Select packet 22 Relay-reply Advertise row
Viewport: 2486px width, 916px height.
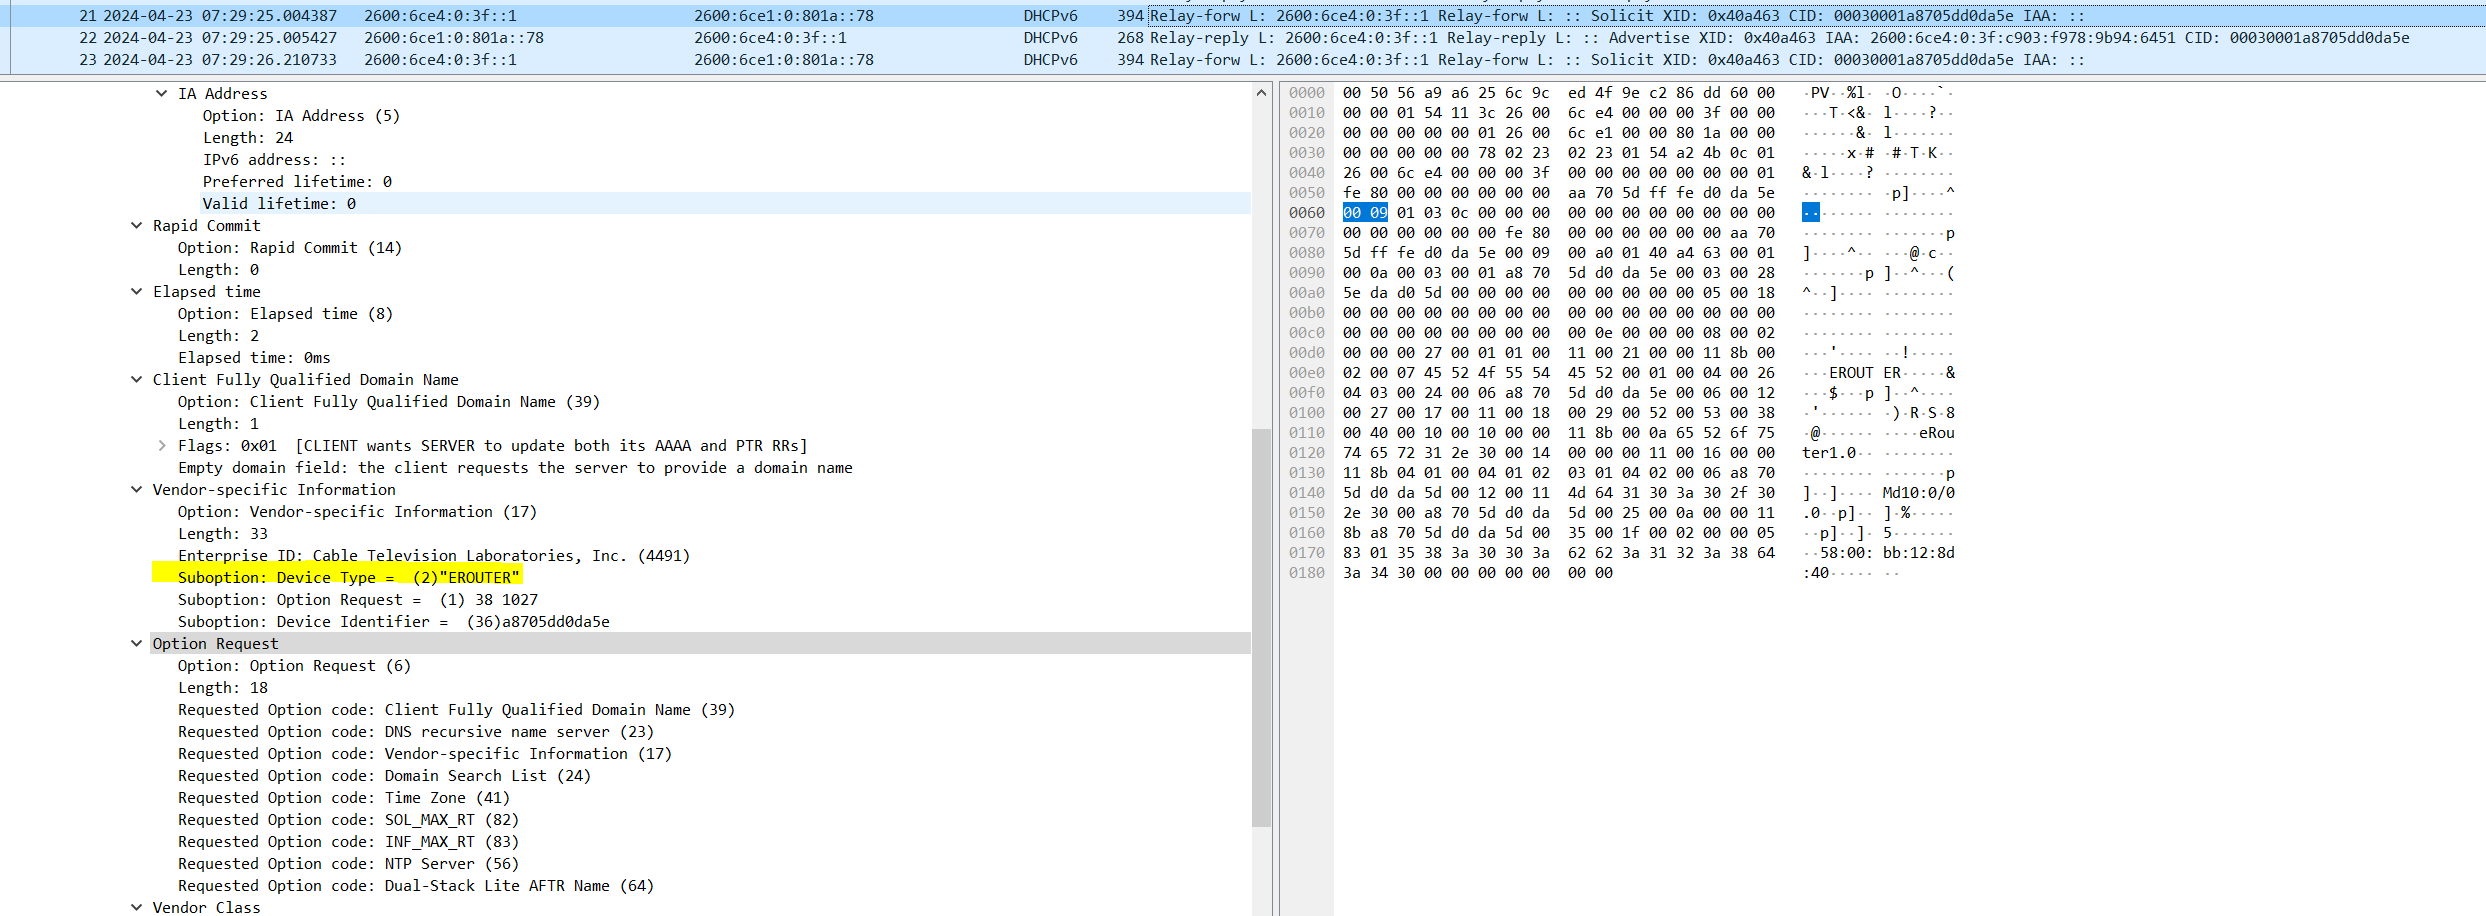pos(1243,38)
